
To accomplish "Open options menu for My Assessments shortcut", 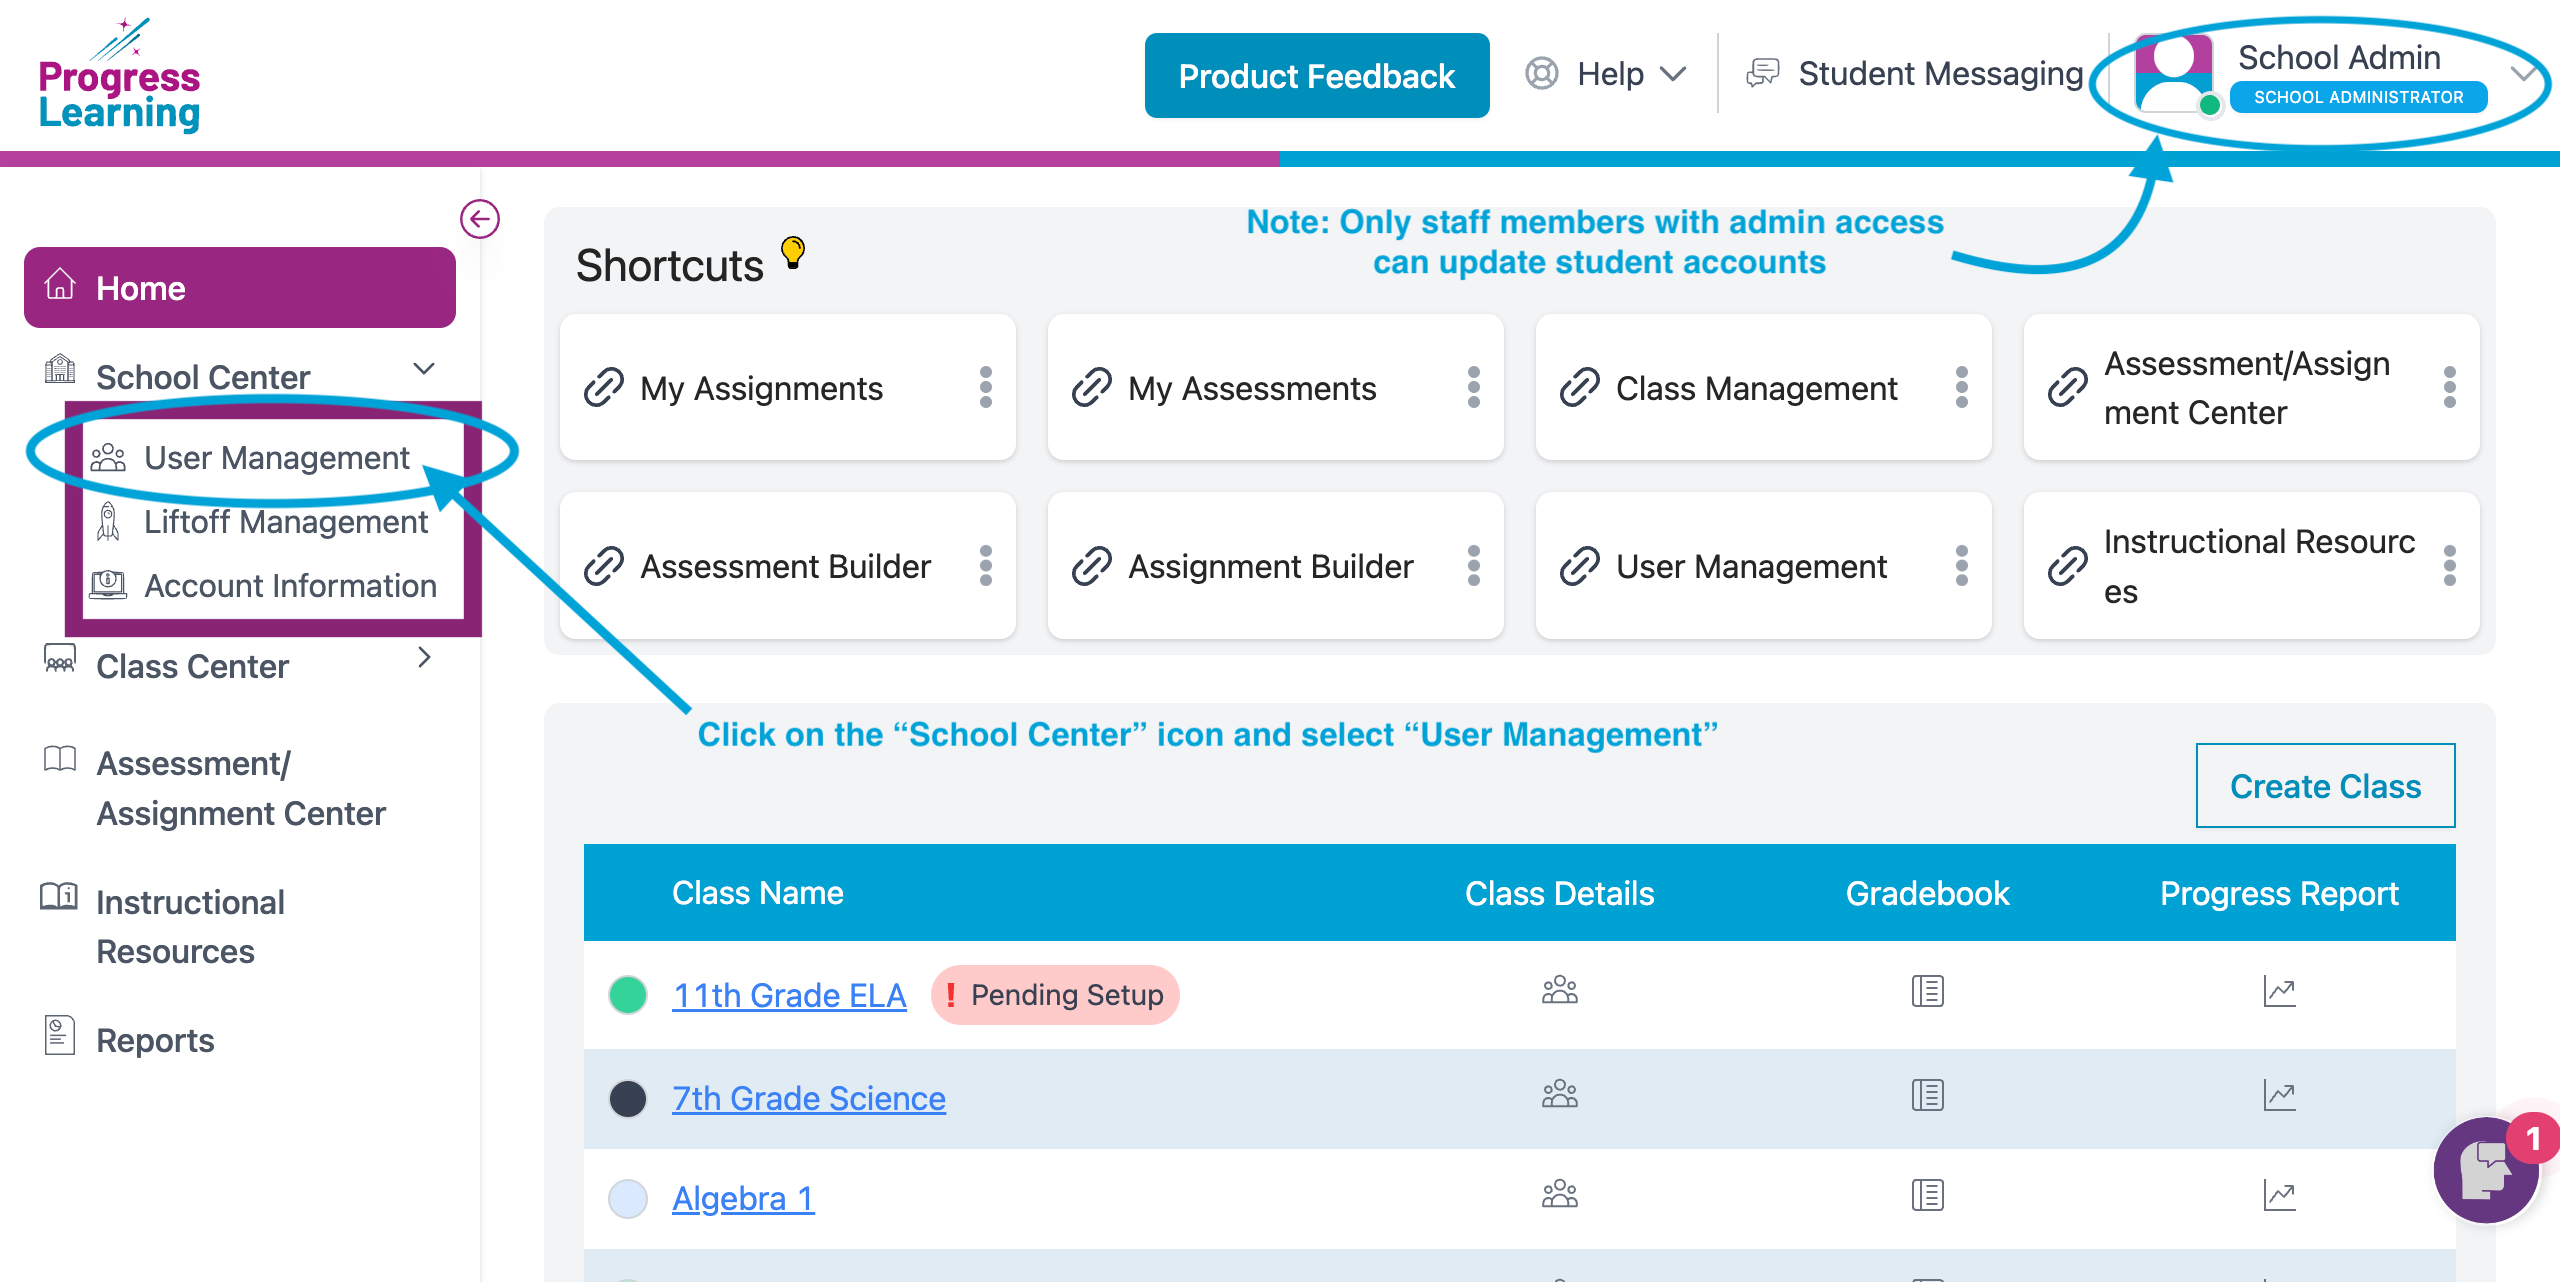I will coord(1474,387).
